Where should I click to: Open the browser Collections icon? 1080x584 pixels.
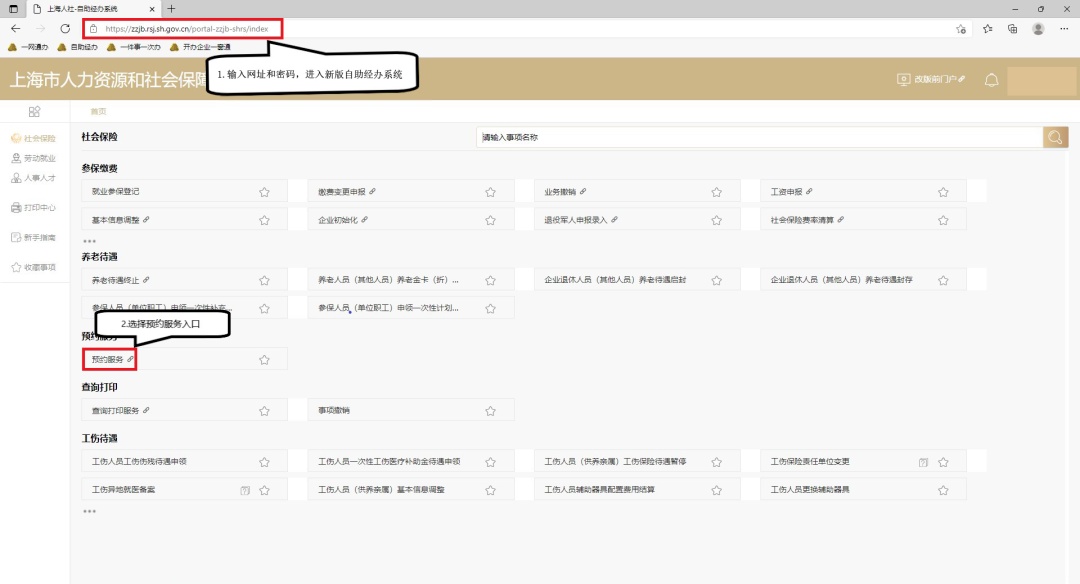click(1012, 29)
